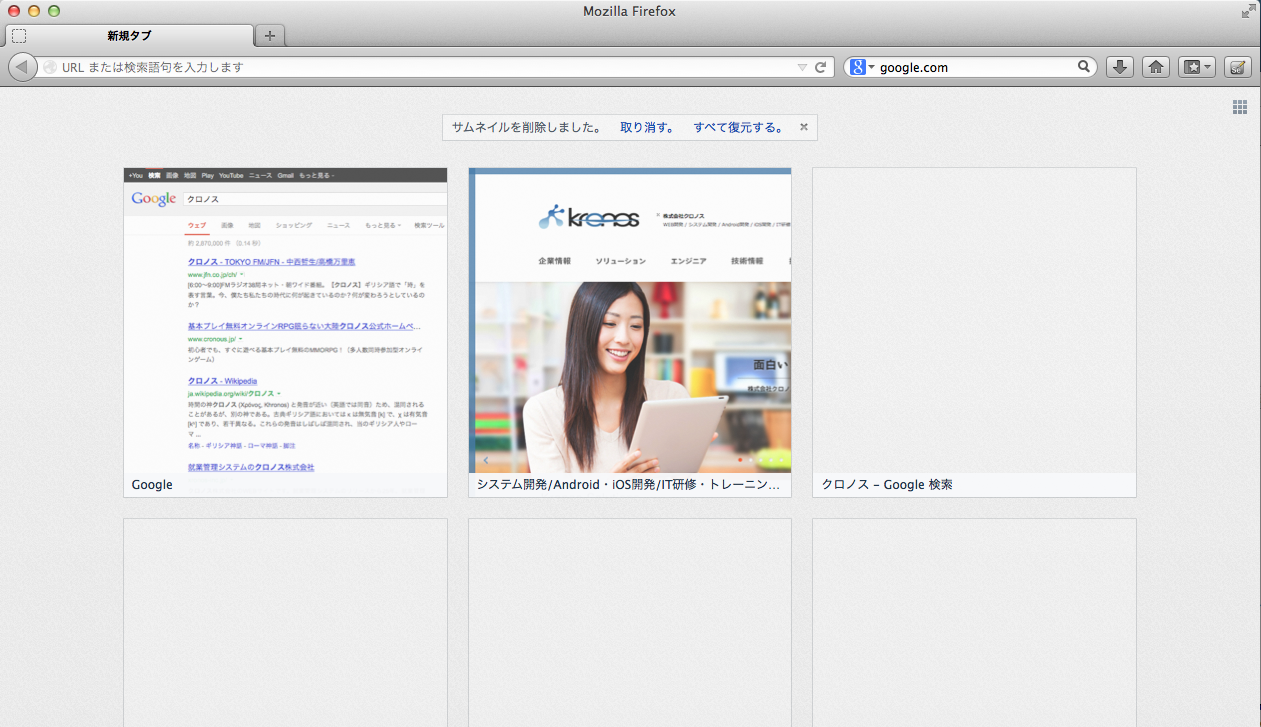Viewport: 1261px width, 727px height.
Task: Toggle the new tab thumbnail grid icon
Action: [x=1240, y=107]
